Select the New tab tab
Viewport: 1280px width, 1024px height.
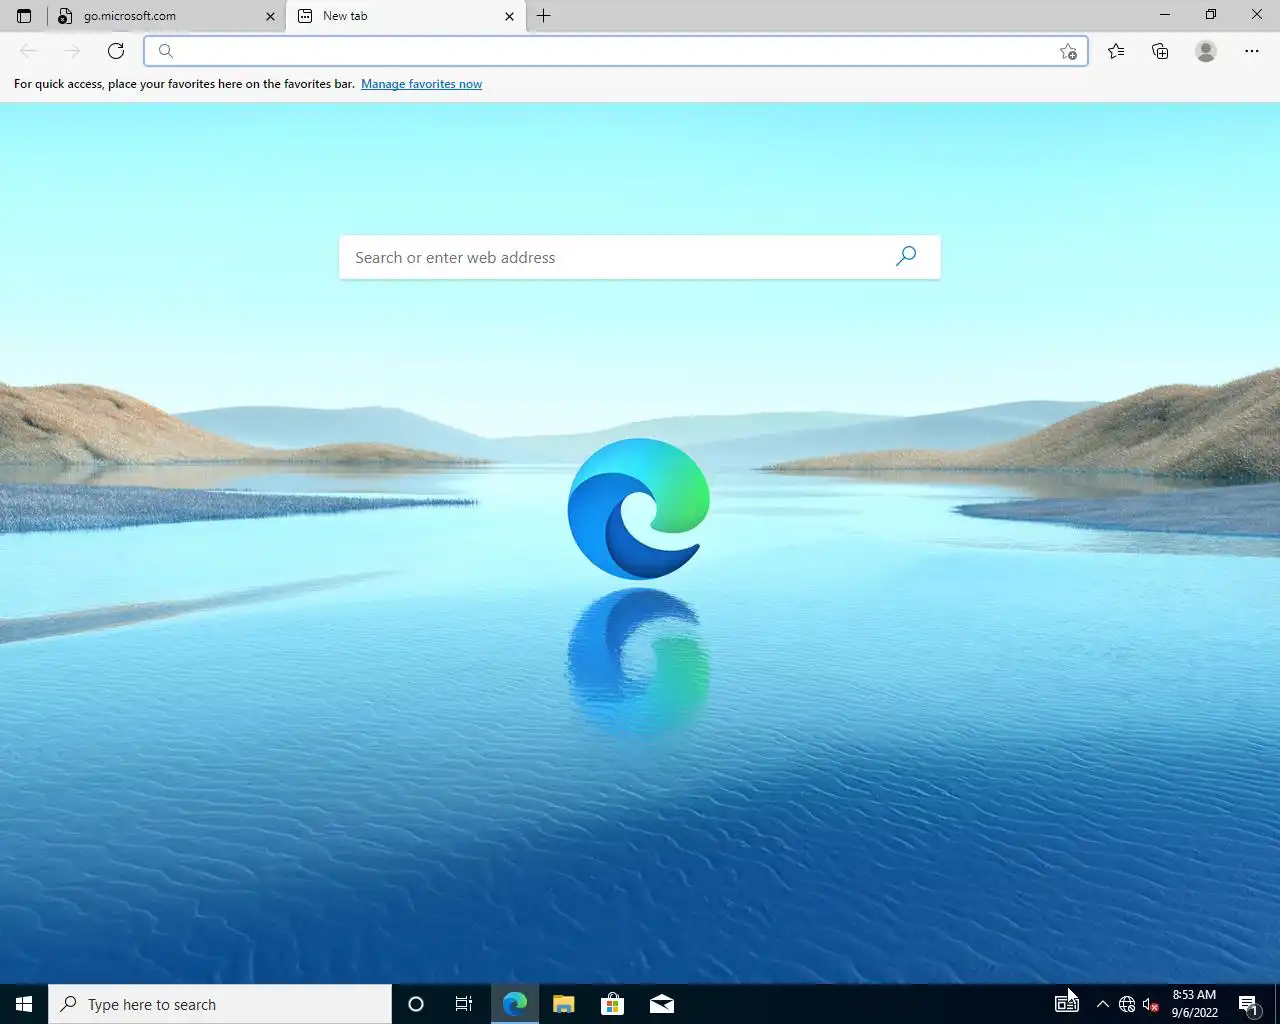(405, 16)
